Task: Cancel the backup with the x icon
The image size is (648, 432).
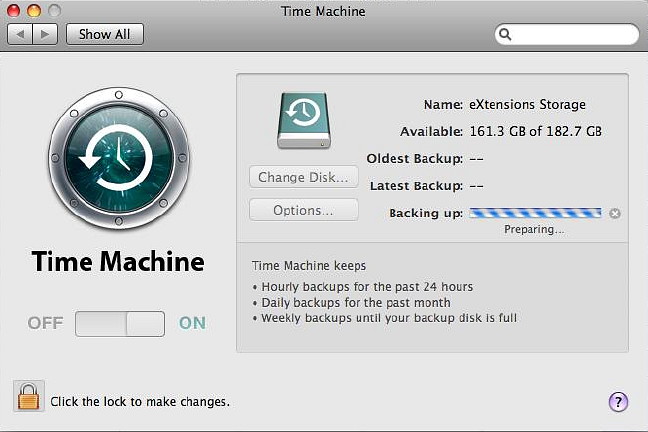Action: 615,213
